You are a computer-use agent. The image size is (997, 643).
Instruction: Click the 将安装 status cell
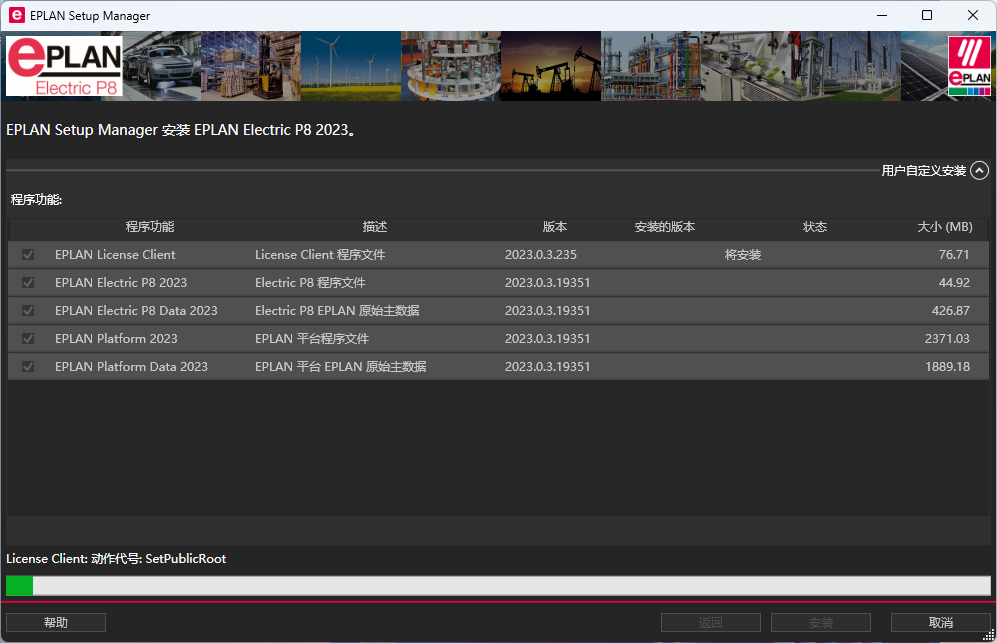tap(743, 254)
